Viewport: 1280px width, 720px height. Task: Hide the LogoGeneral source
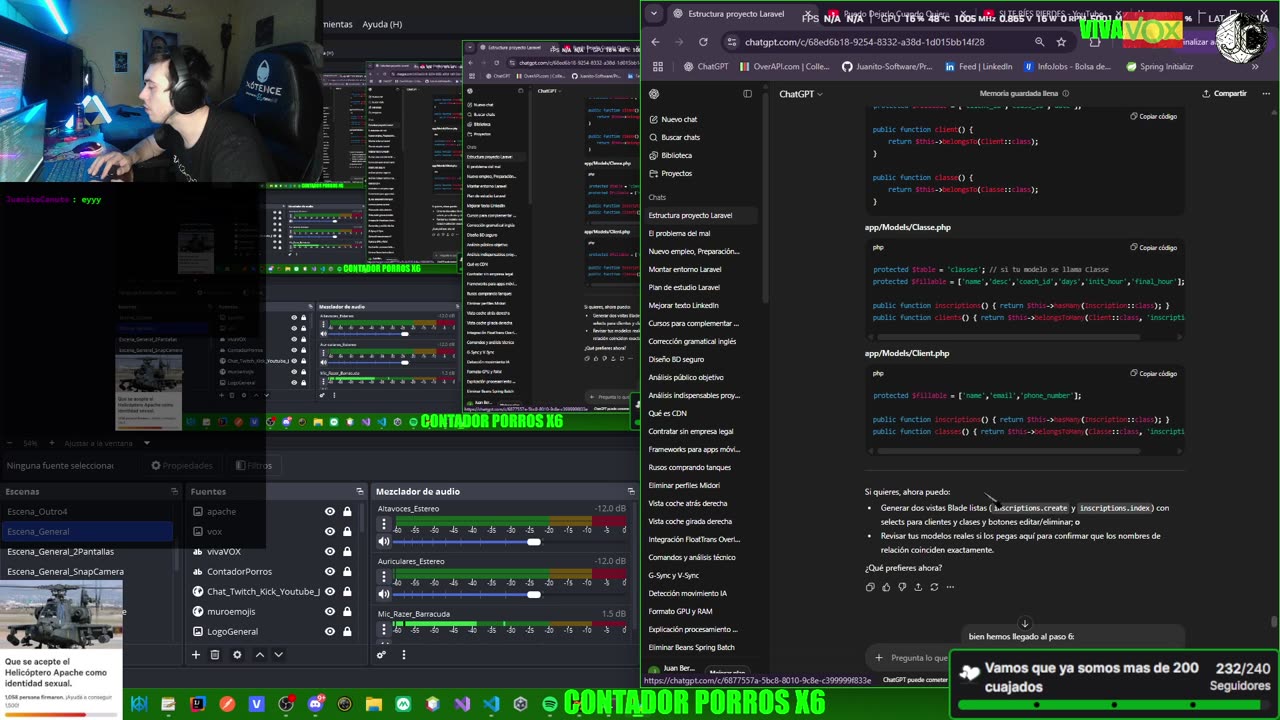click(x=330, y=631)
